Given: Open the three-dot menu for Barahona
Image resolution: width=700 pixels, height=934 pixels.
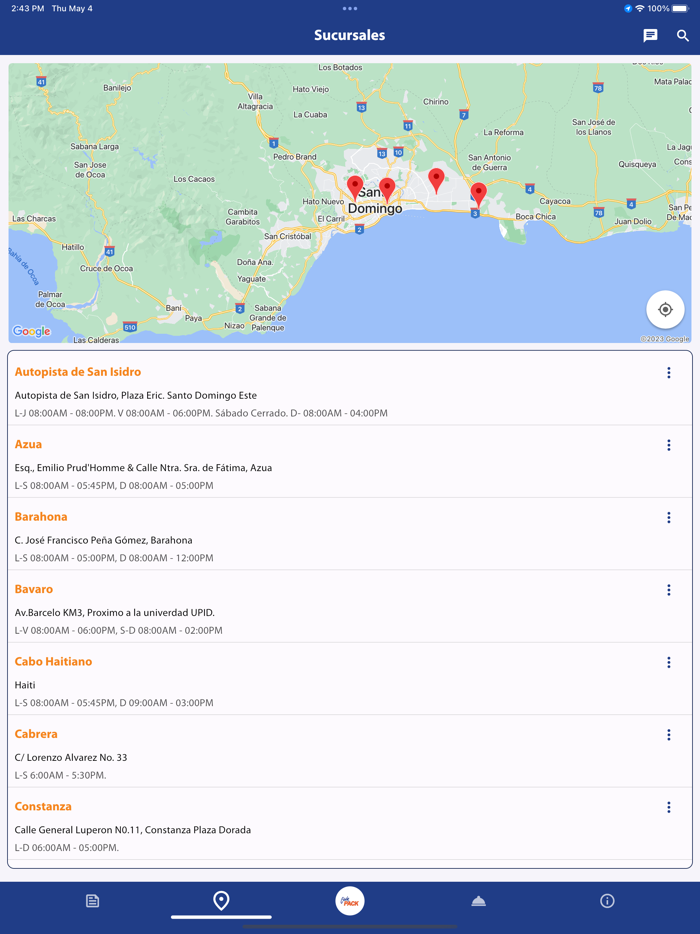Looking at the screenshot, I should coord(668,518).
